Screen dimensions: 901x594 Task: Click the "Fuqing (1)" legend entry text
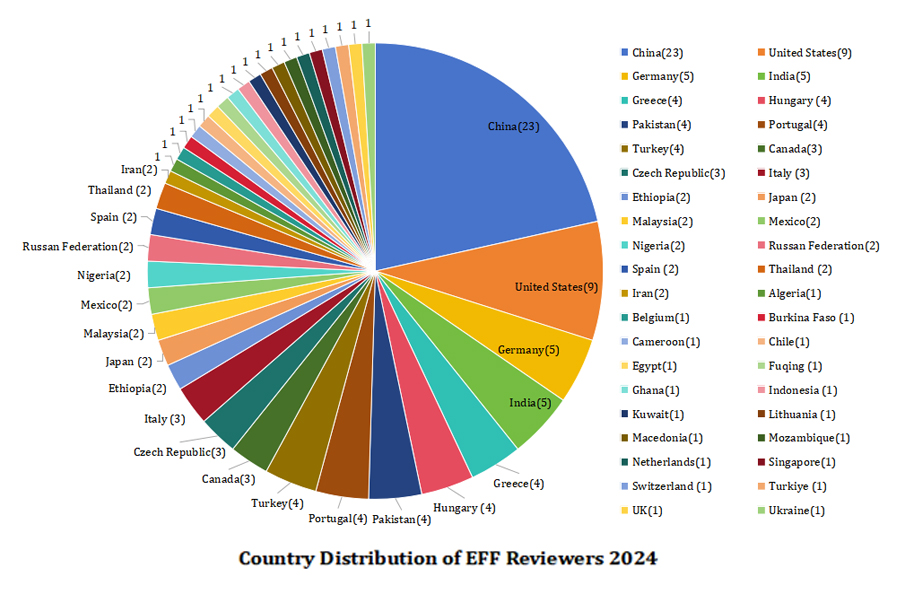pyautogui.click(x=795, y=366)
